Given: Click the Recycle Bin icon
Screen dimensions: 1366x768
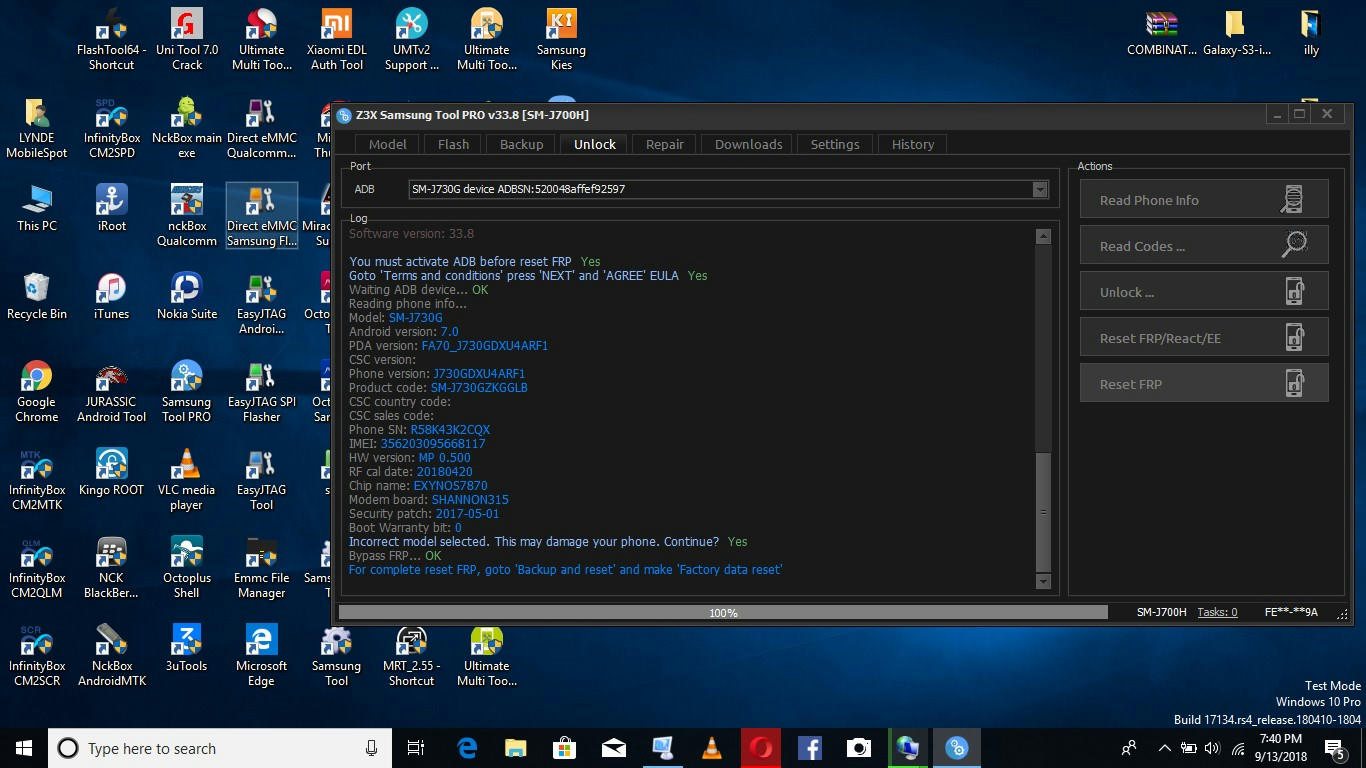Looking at the screenshot, I should (37, 296).
